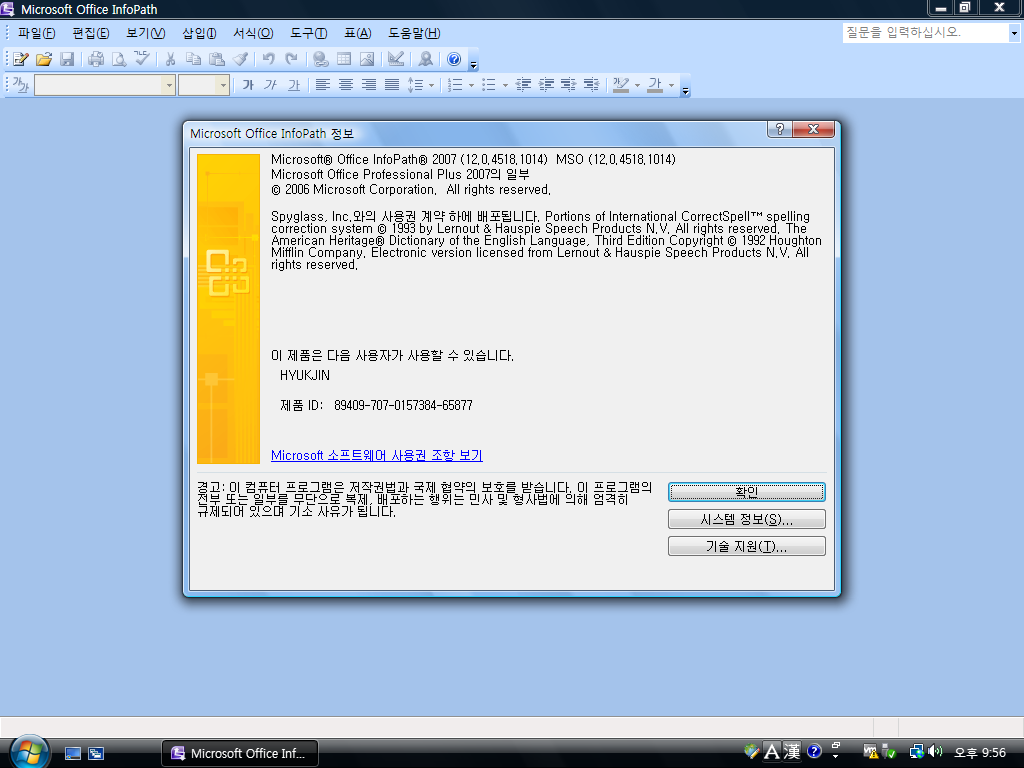The height and width of the screenshot is (768, 1024).
Task: Click the digital signature ribbon icon
Action: coord(425,59)
